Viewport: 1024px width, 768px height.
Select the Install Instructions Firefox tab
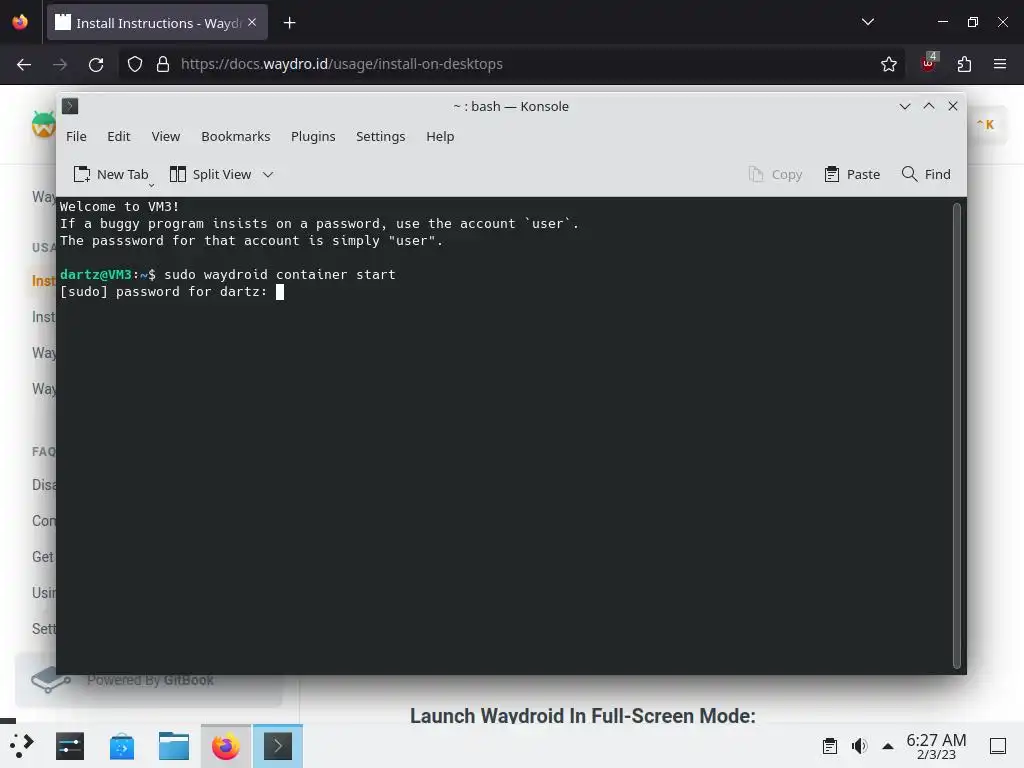point(157,23)
